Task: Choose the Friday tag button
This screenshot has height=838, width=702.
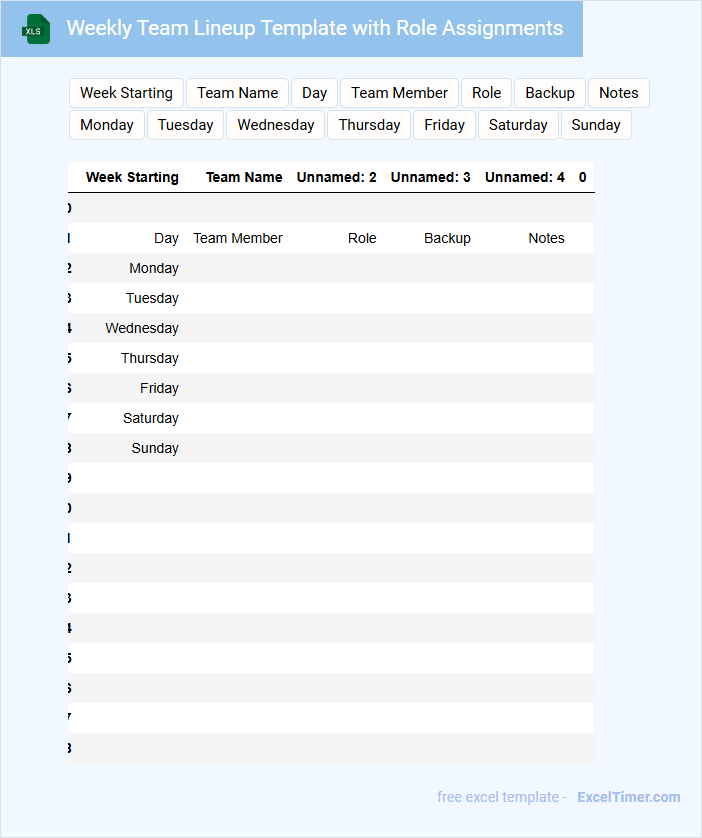Action: pos(444,125)
